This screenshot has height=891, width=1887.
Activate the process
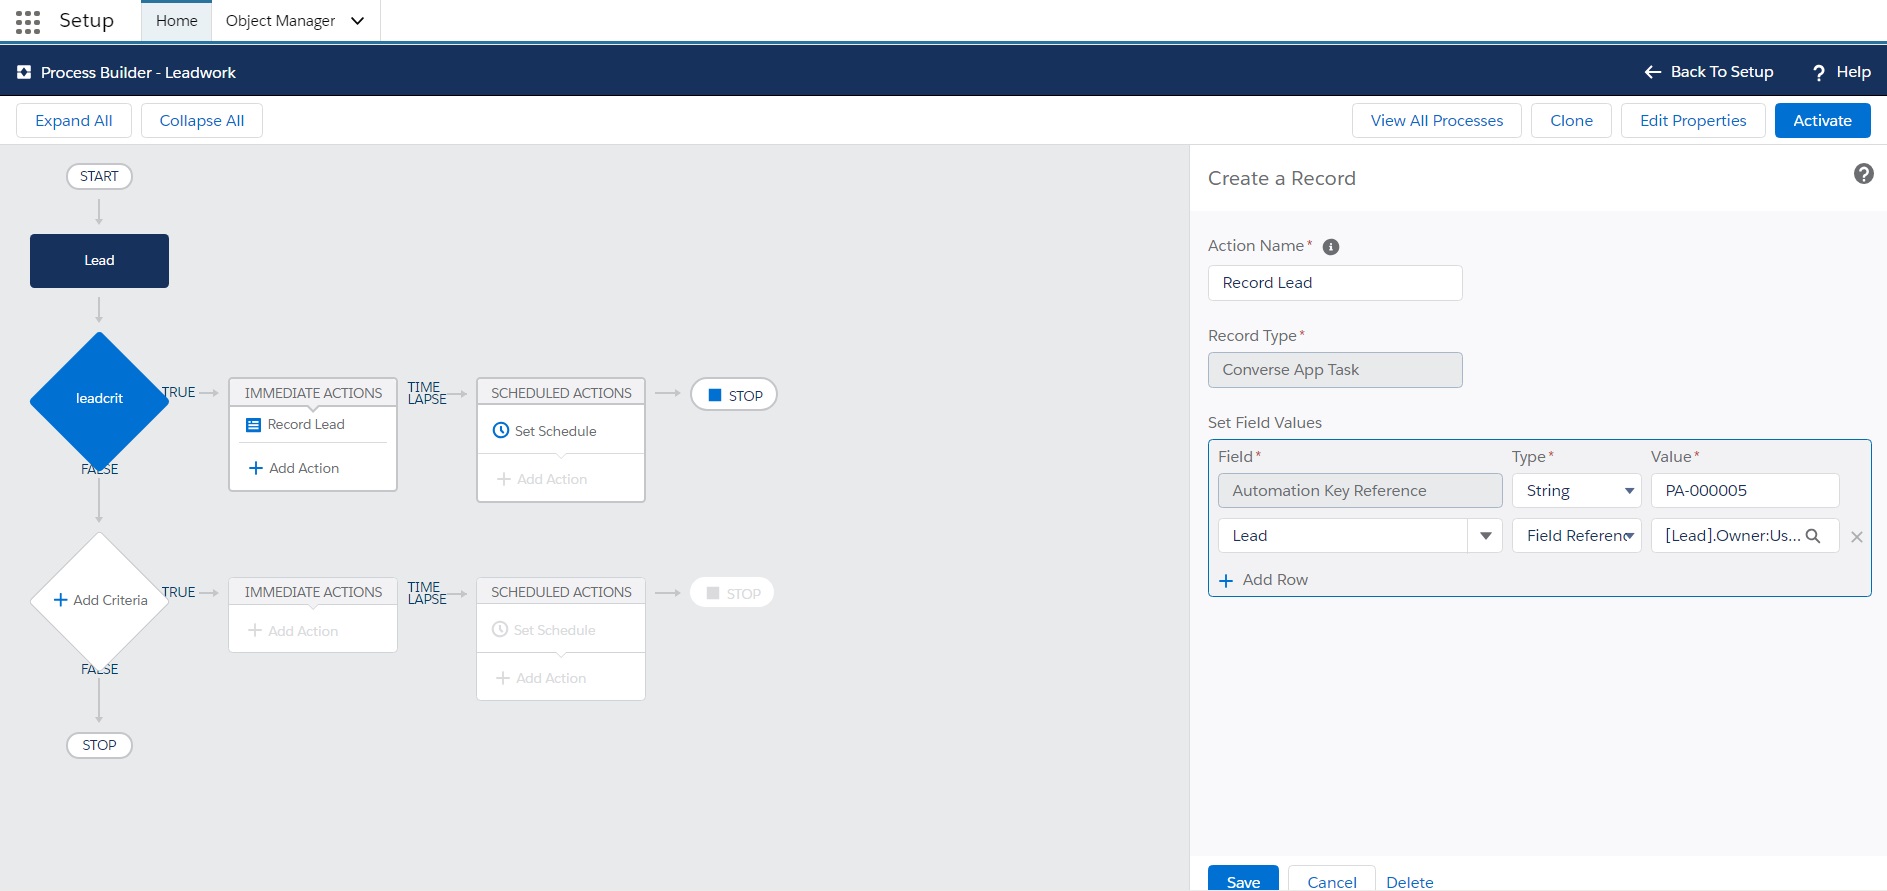point(1823,121)
